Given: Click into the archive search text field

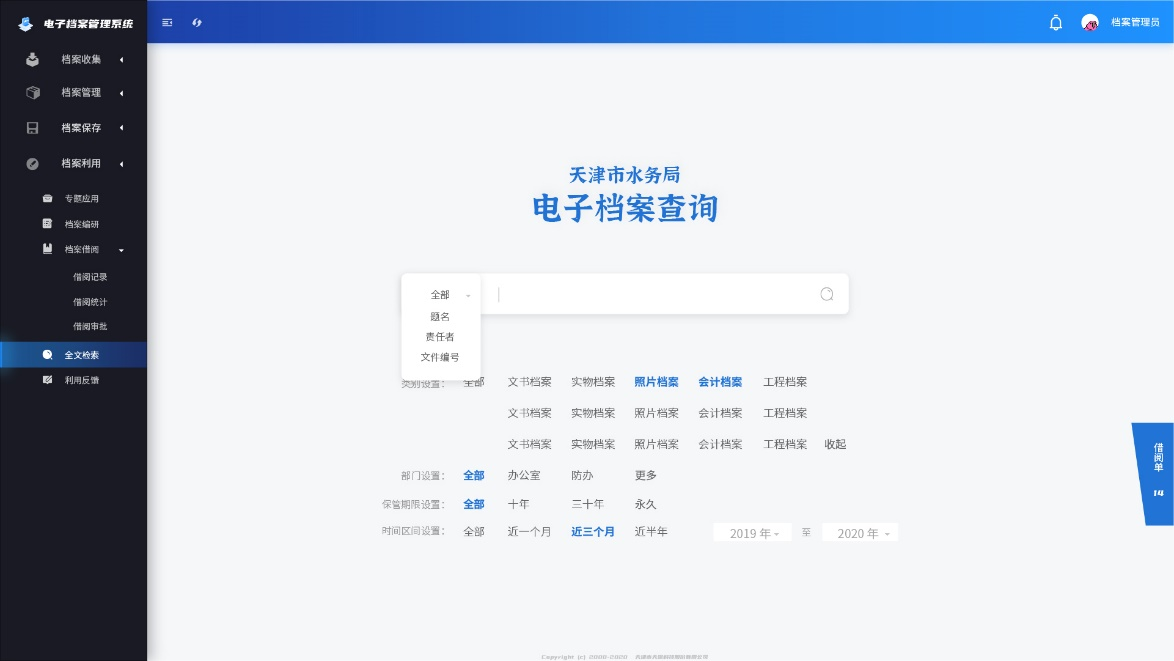Looking at the screenshot, I should coord(655,294).
